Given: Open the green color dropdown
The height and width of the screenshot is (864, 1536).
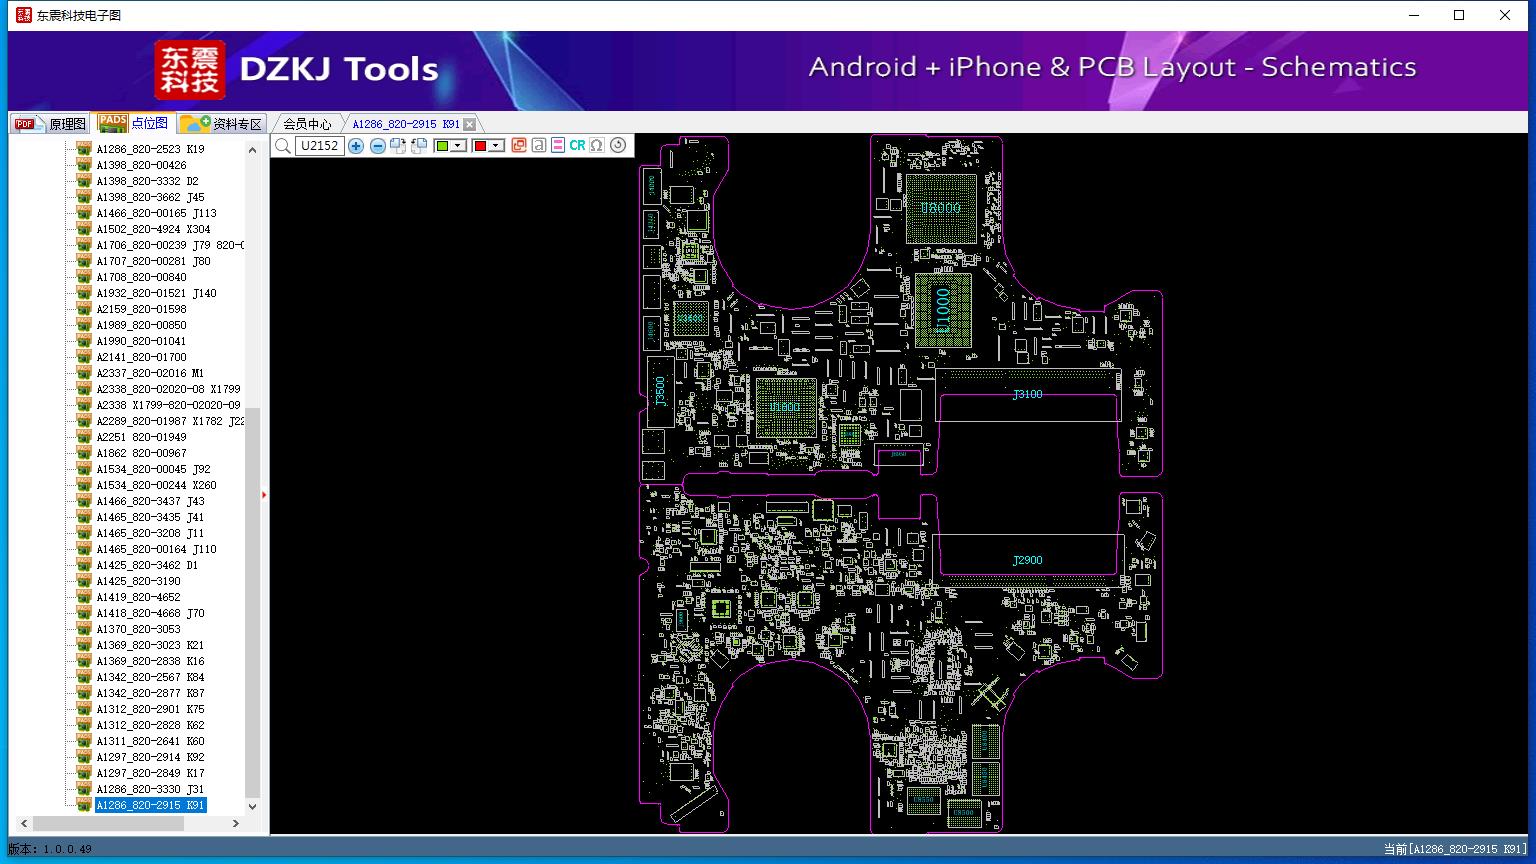Looking at the screenshot, I should [x=458, y=146].
